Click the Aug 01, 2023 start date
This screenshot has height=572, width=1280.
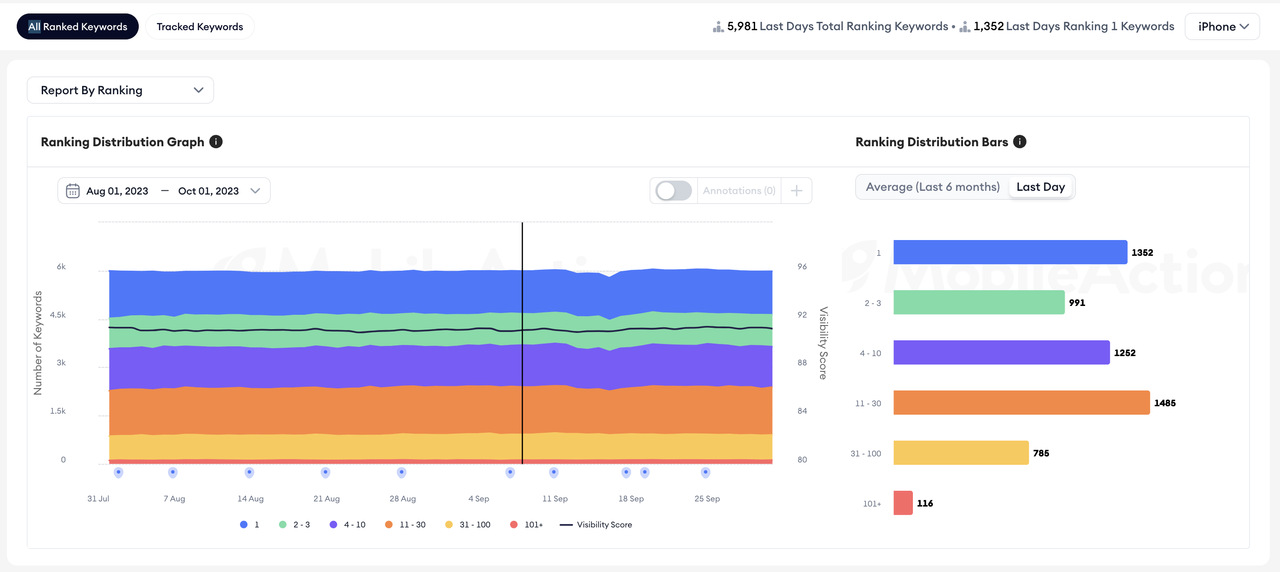117,191
